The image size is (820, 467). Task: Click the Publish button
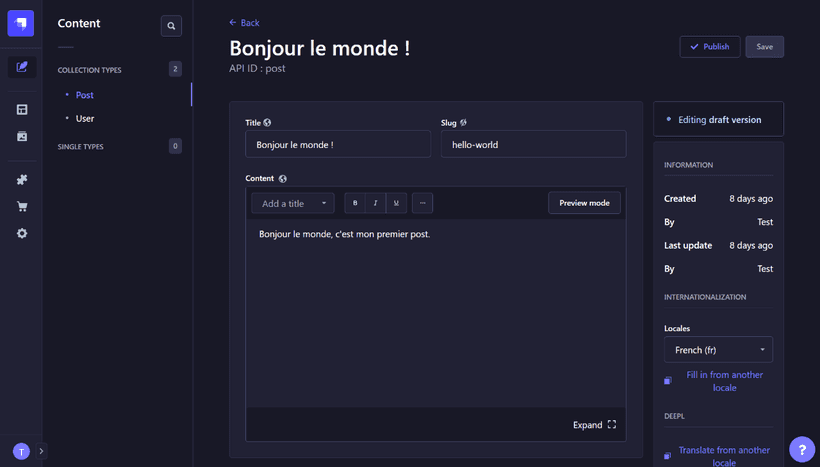point(710,47)
